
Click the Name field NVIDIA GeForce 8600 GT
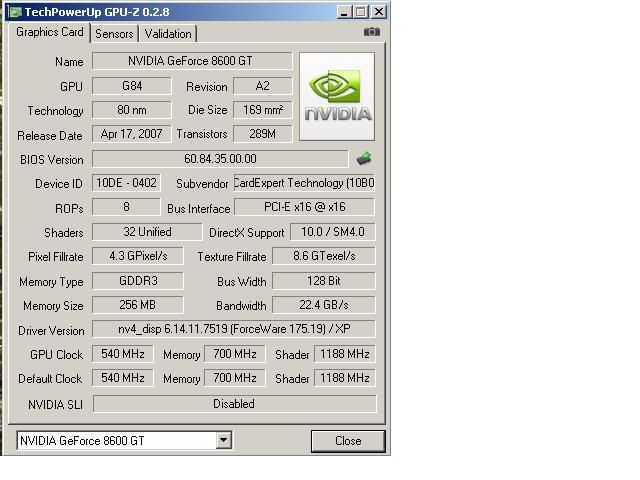[192, 61]
